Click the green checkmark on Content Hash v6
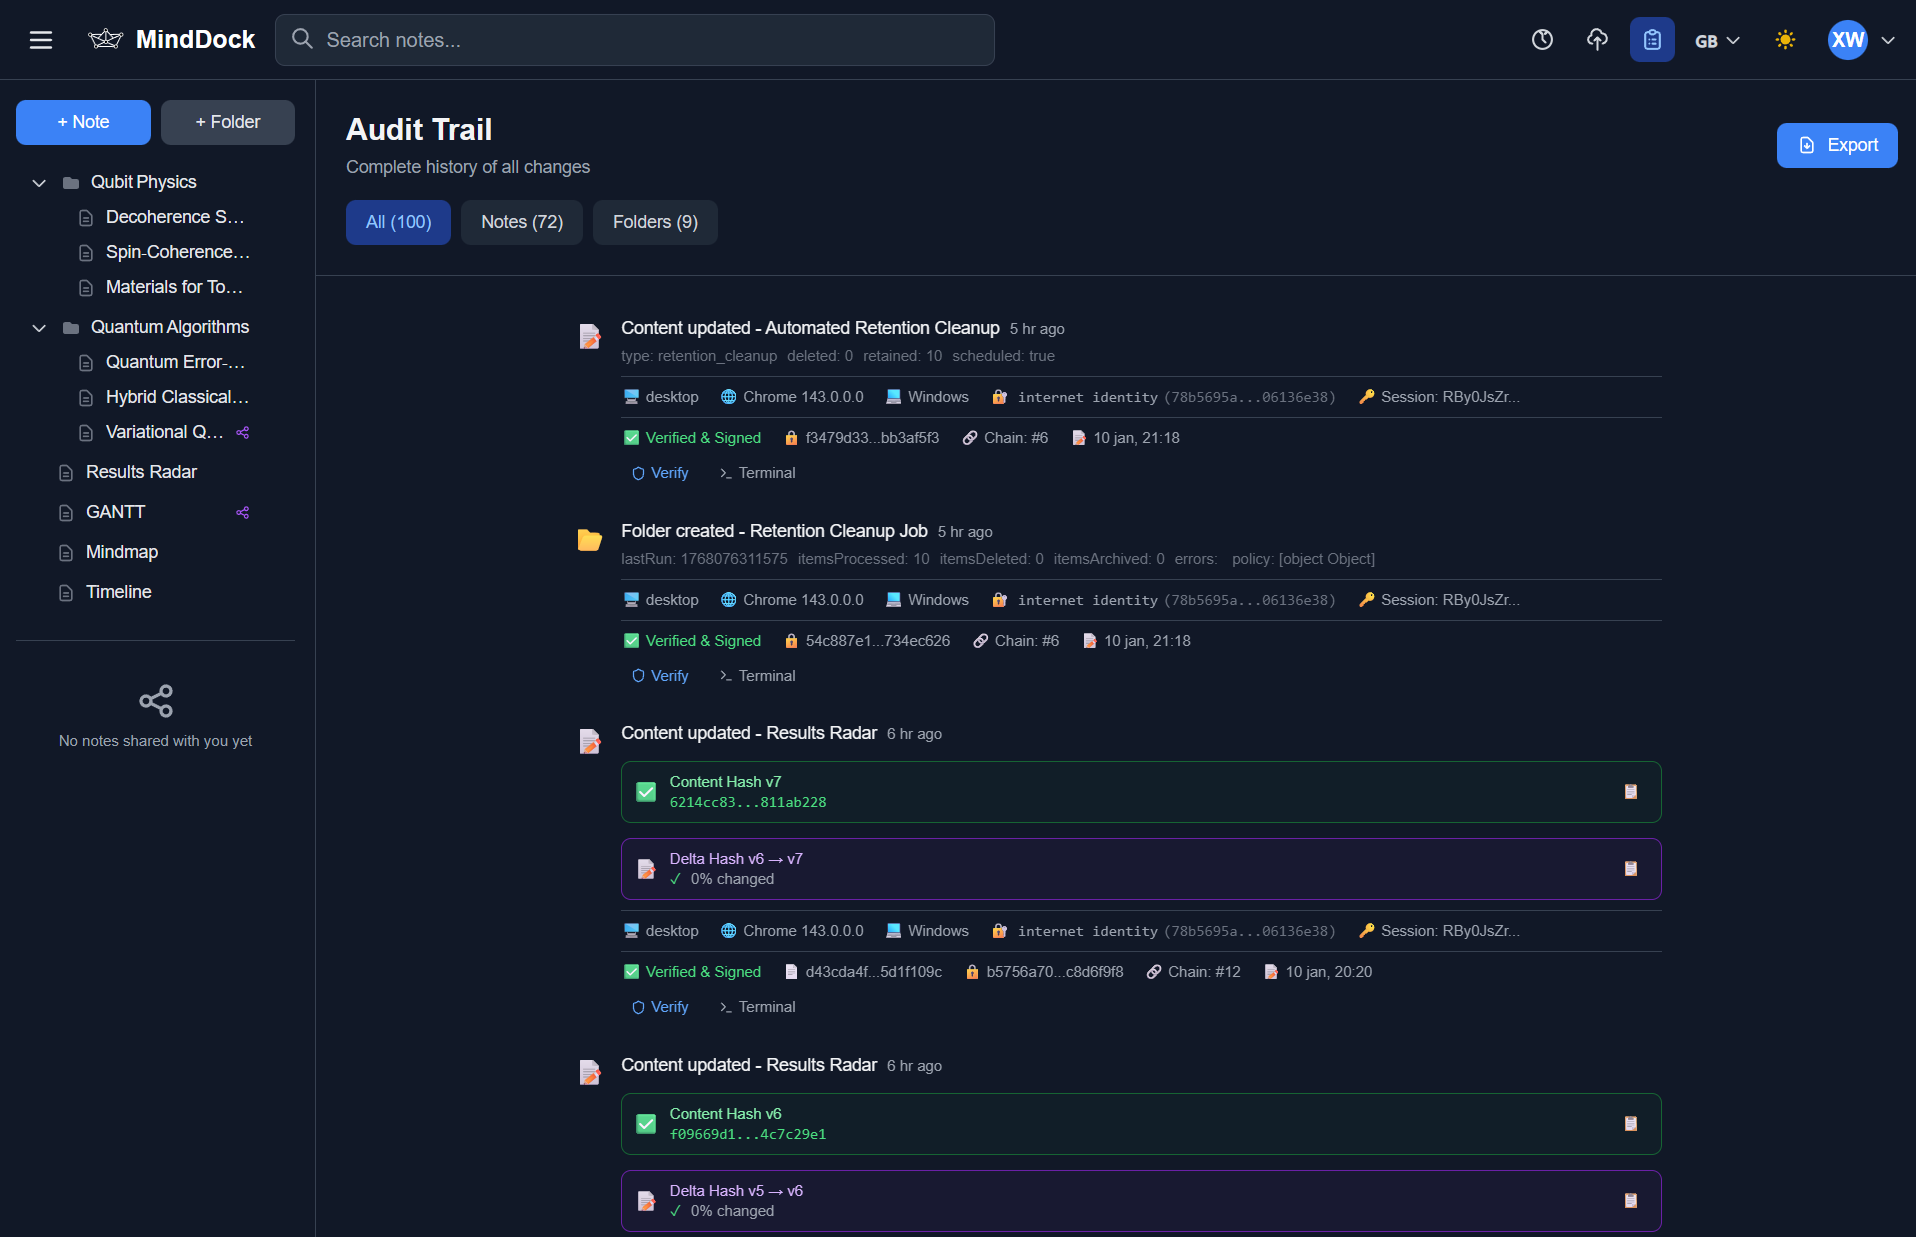 click(x=646, y=1124)
